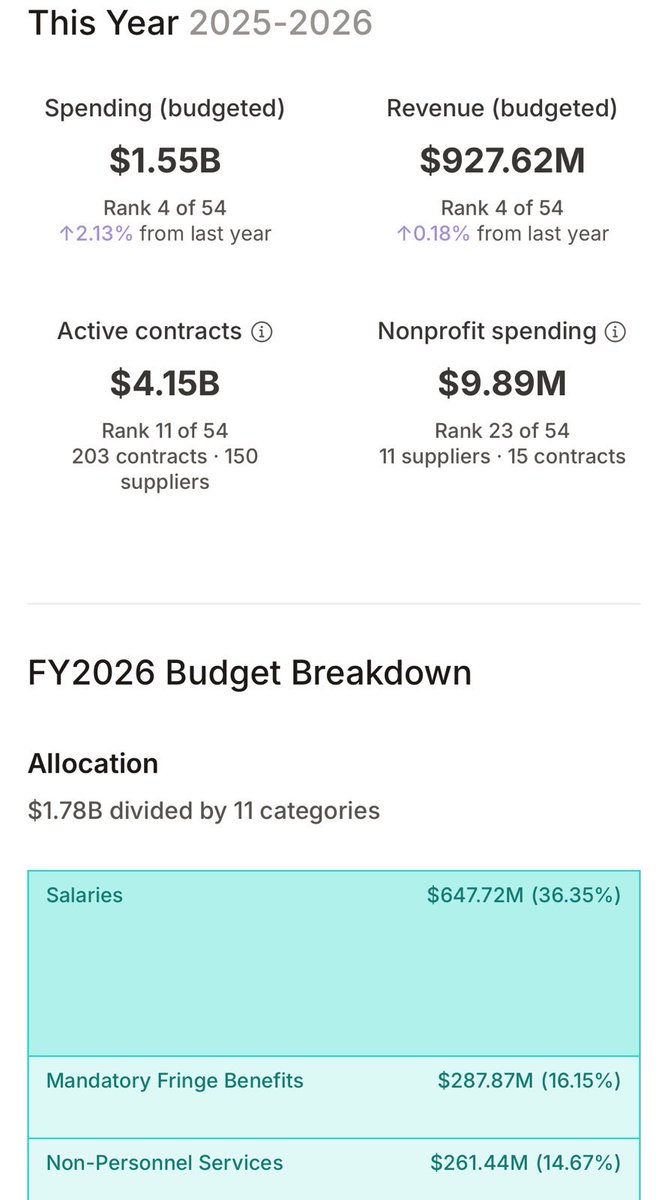Tap the $1.78B divided by 11 categories text
The width and height of the screenshot is (668, 1200).
204,810
